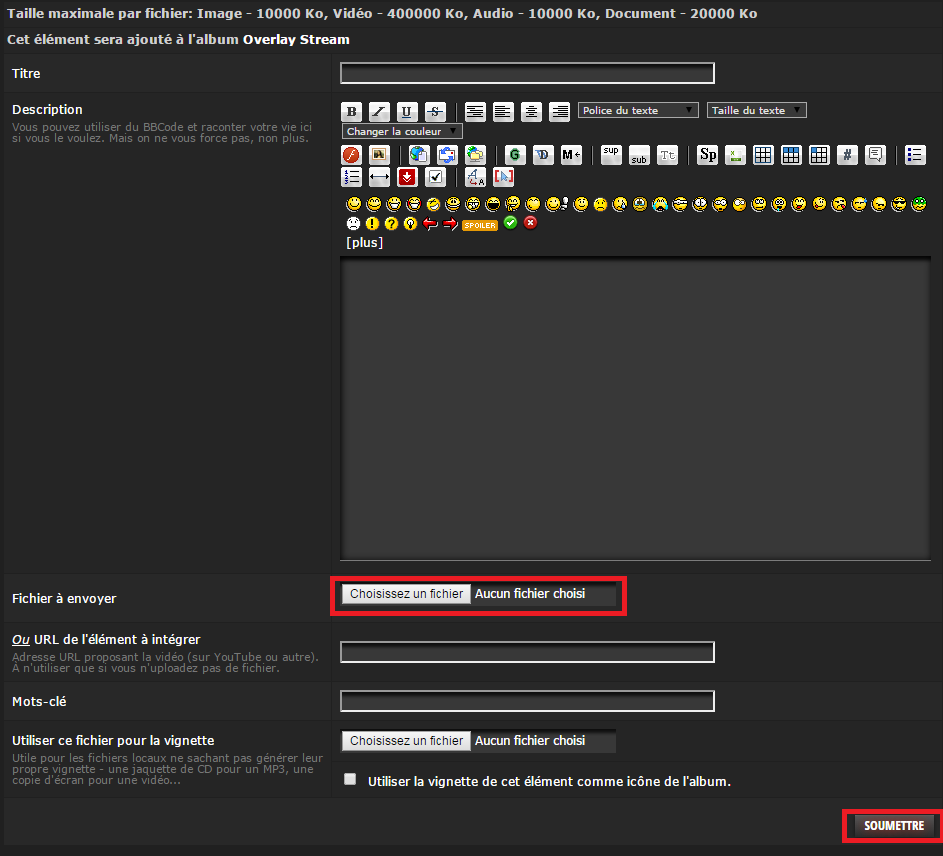Insert the orange SPOILER tag

click(480, 225)
